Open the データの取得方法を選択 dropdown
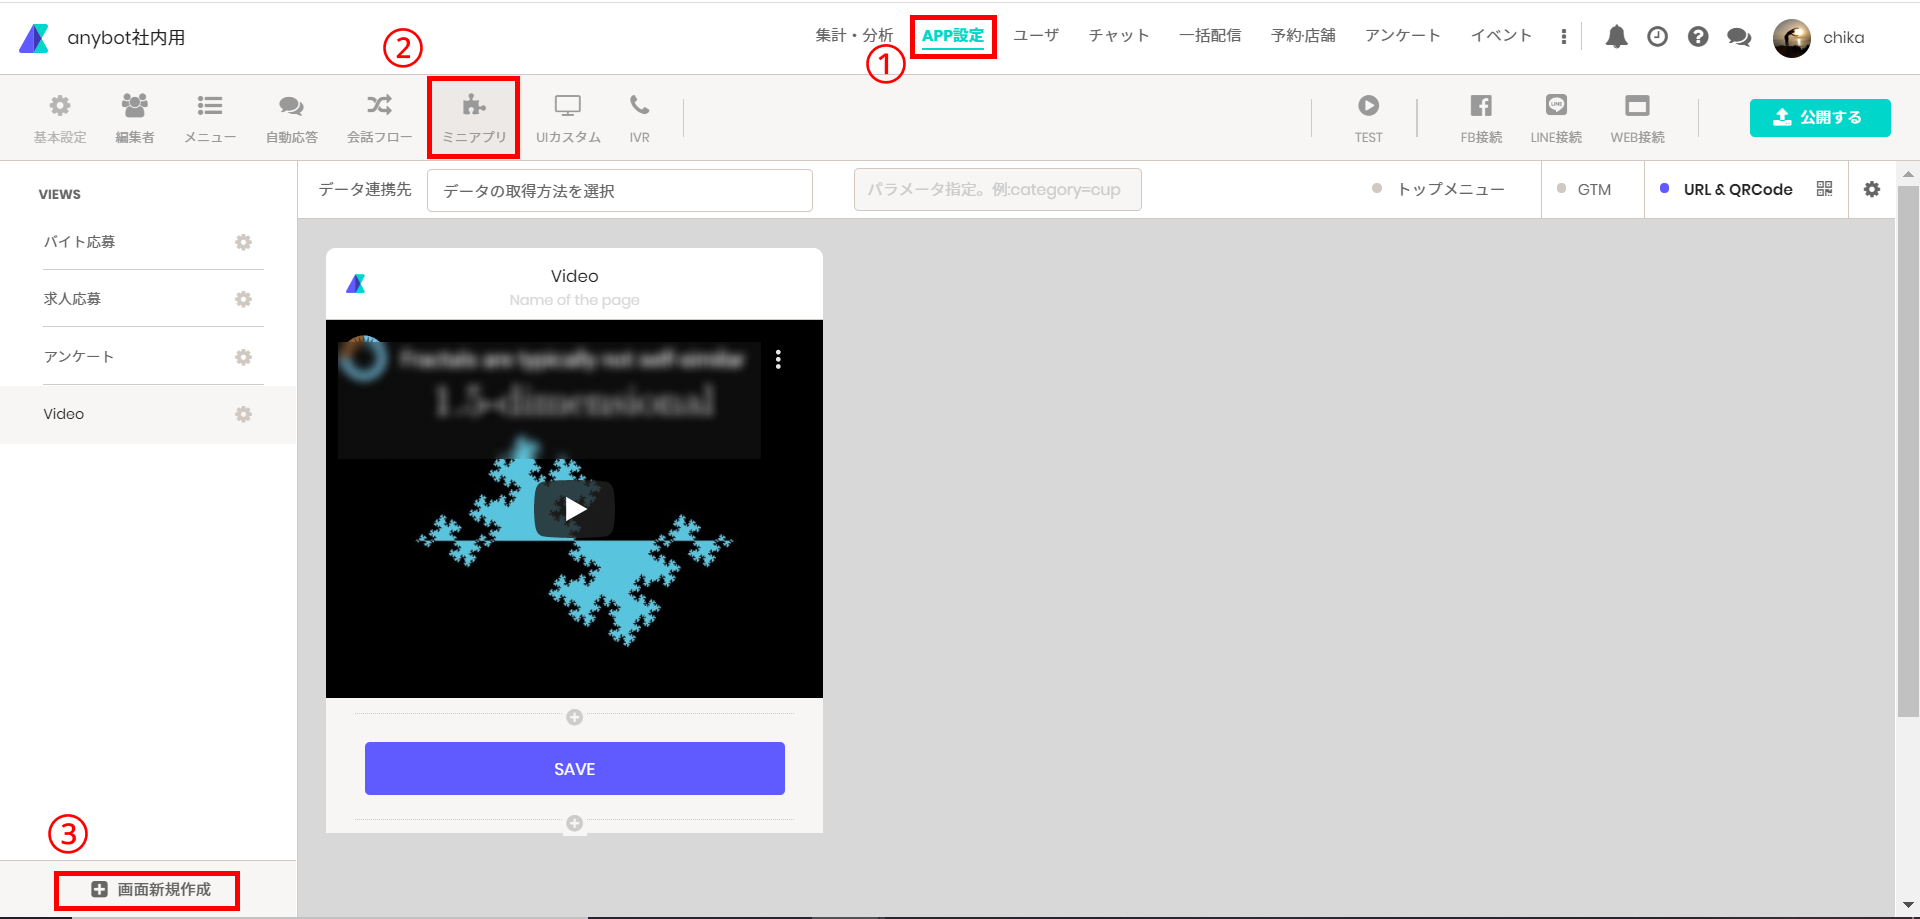This screenshot has width=1920, height=919. [x=620, y=190]
